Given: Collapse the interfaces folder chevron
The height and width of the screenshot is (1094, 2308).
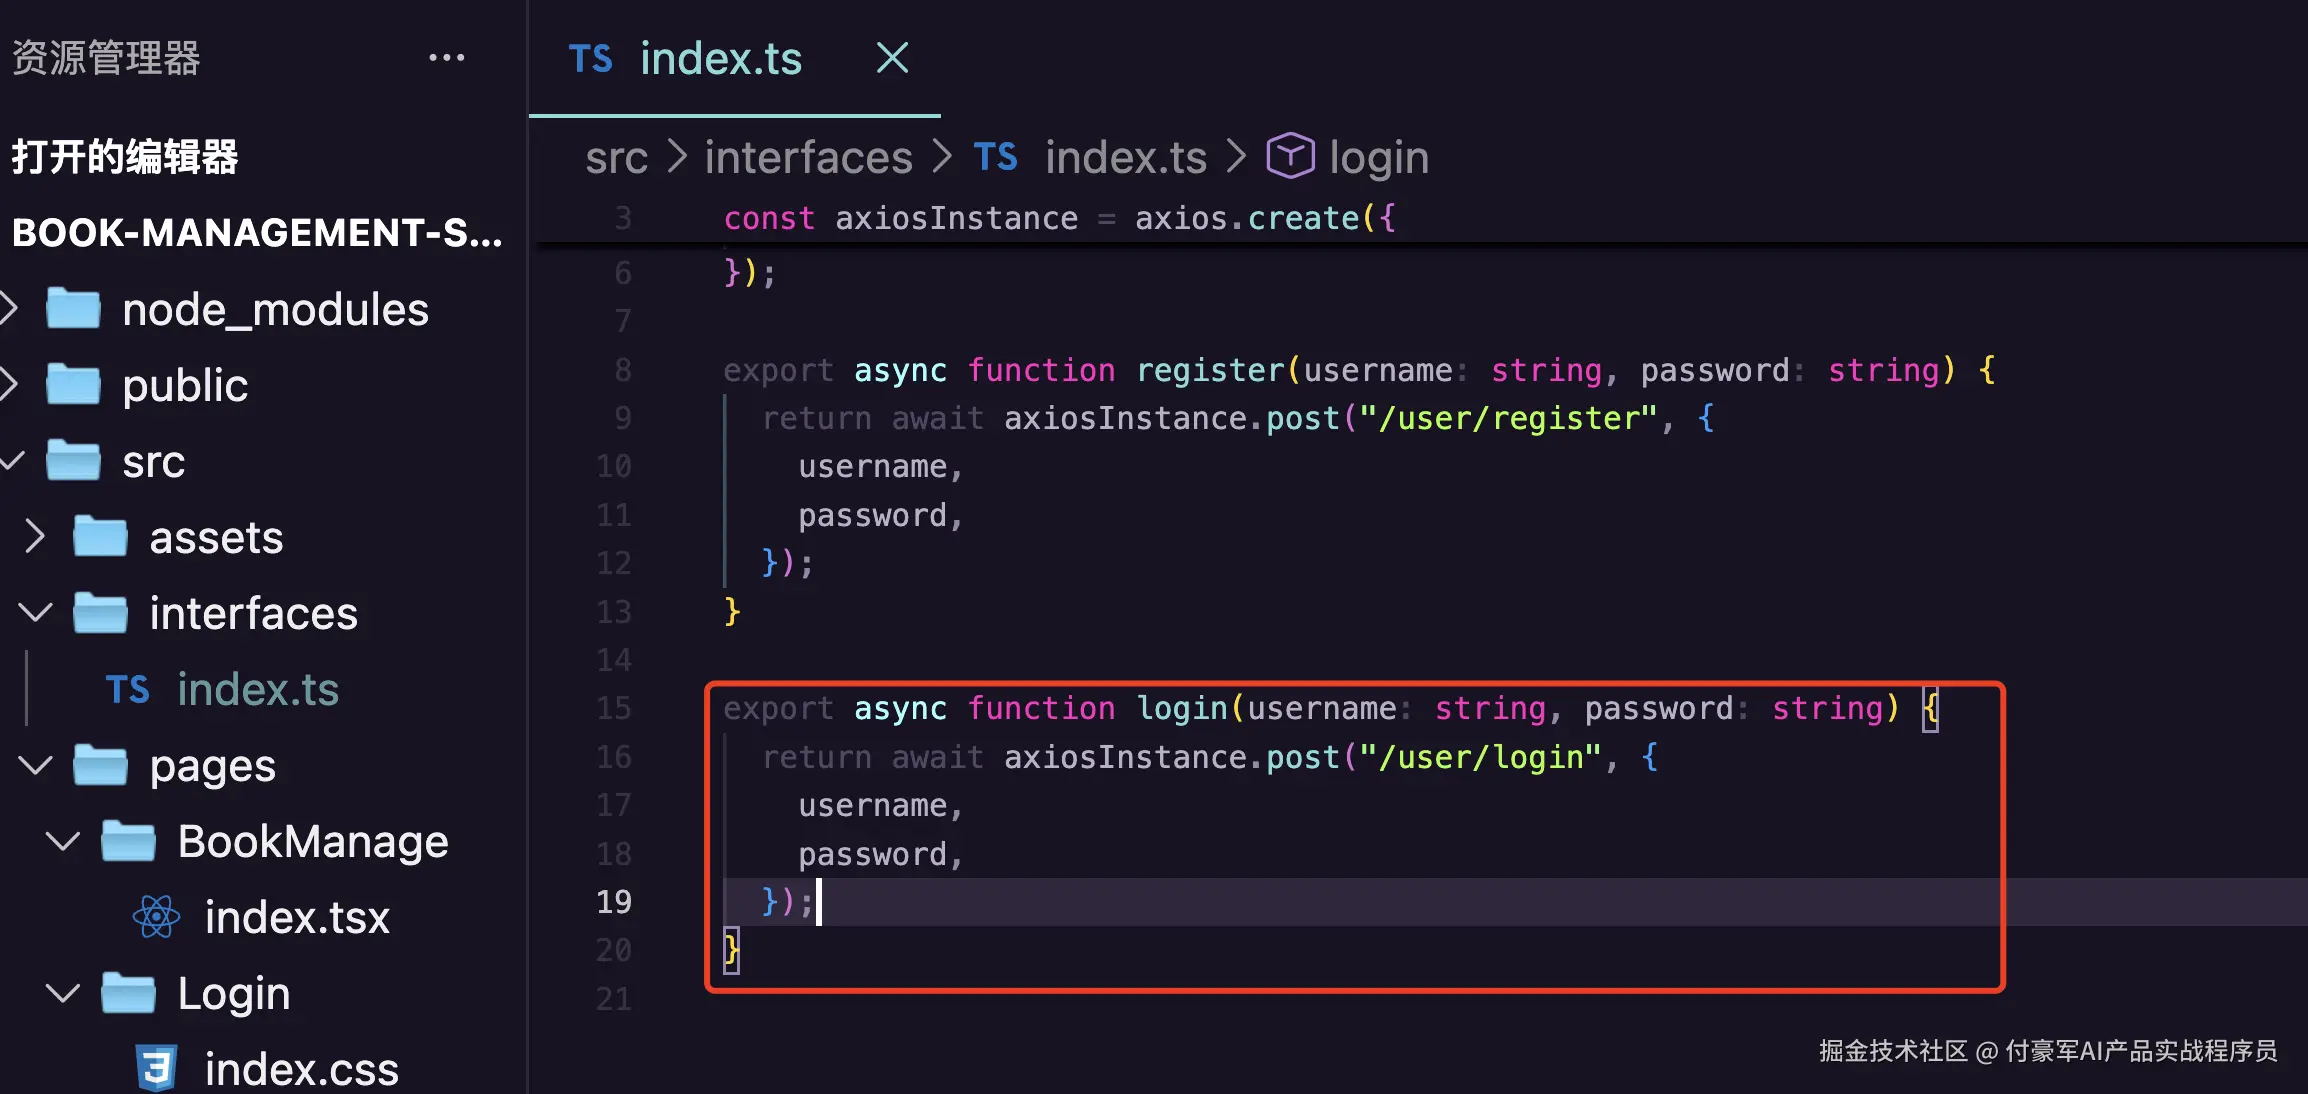Looking at the screenshot, I should [x=36, y=612].
